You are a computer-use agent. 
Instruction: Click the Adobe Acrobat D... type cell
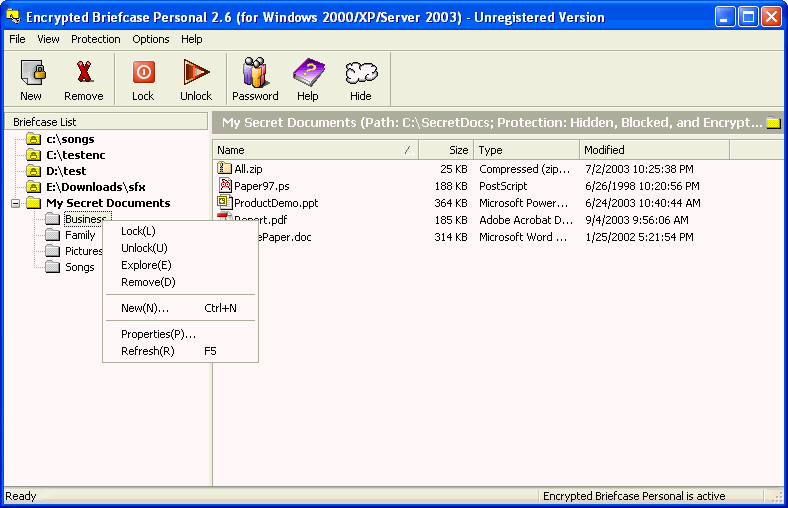coord(526,220)
